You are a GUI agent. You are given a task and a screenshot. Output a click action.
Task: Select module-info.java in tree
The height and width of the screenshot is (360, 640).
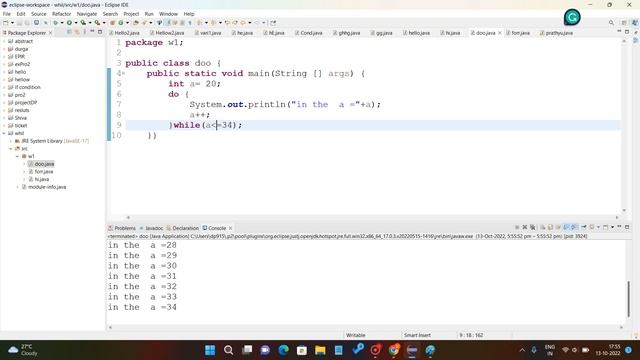coord(47,187)
